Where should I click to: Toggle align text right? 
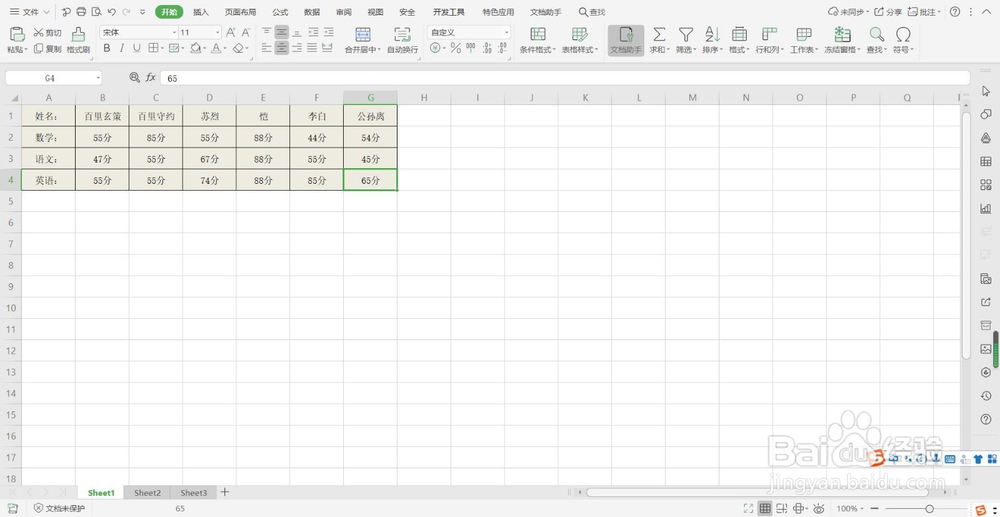click(x=297, y=48)
